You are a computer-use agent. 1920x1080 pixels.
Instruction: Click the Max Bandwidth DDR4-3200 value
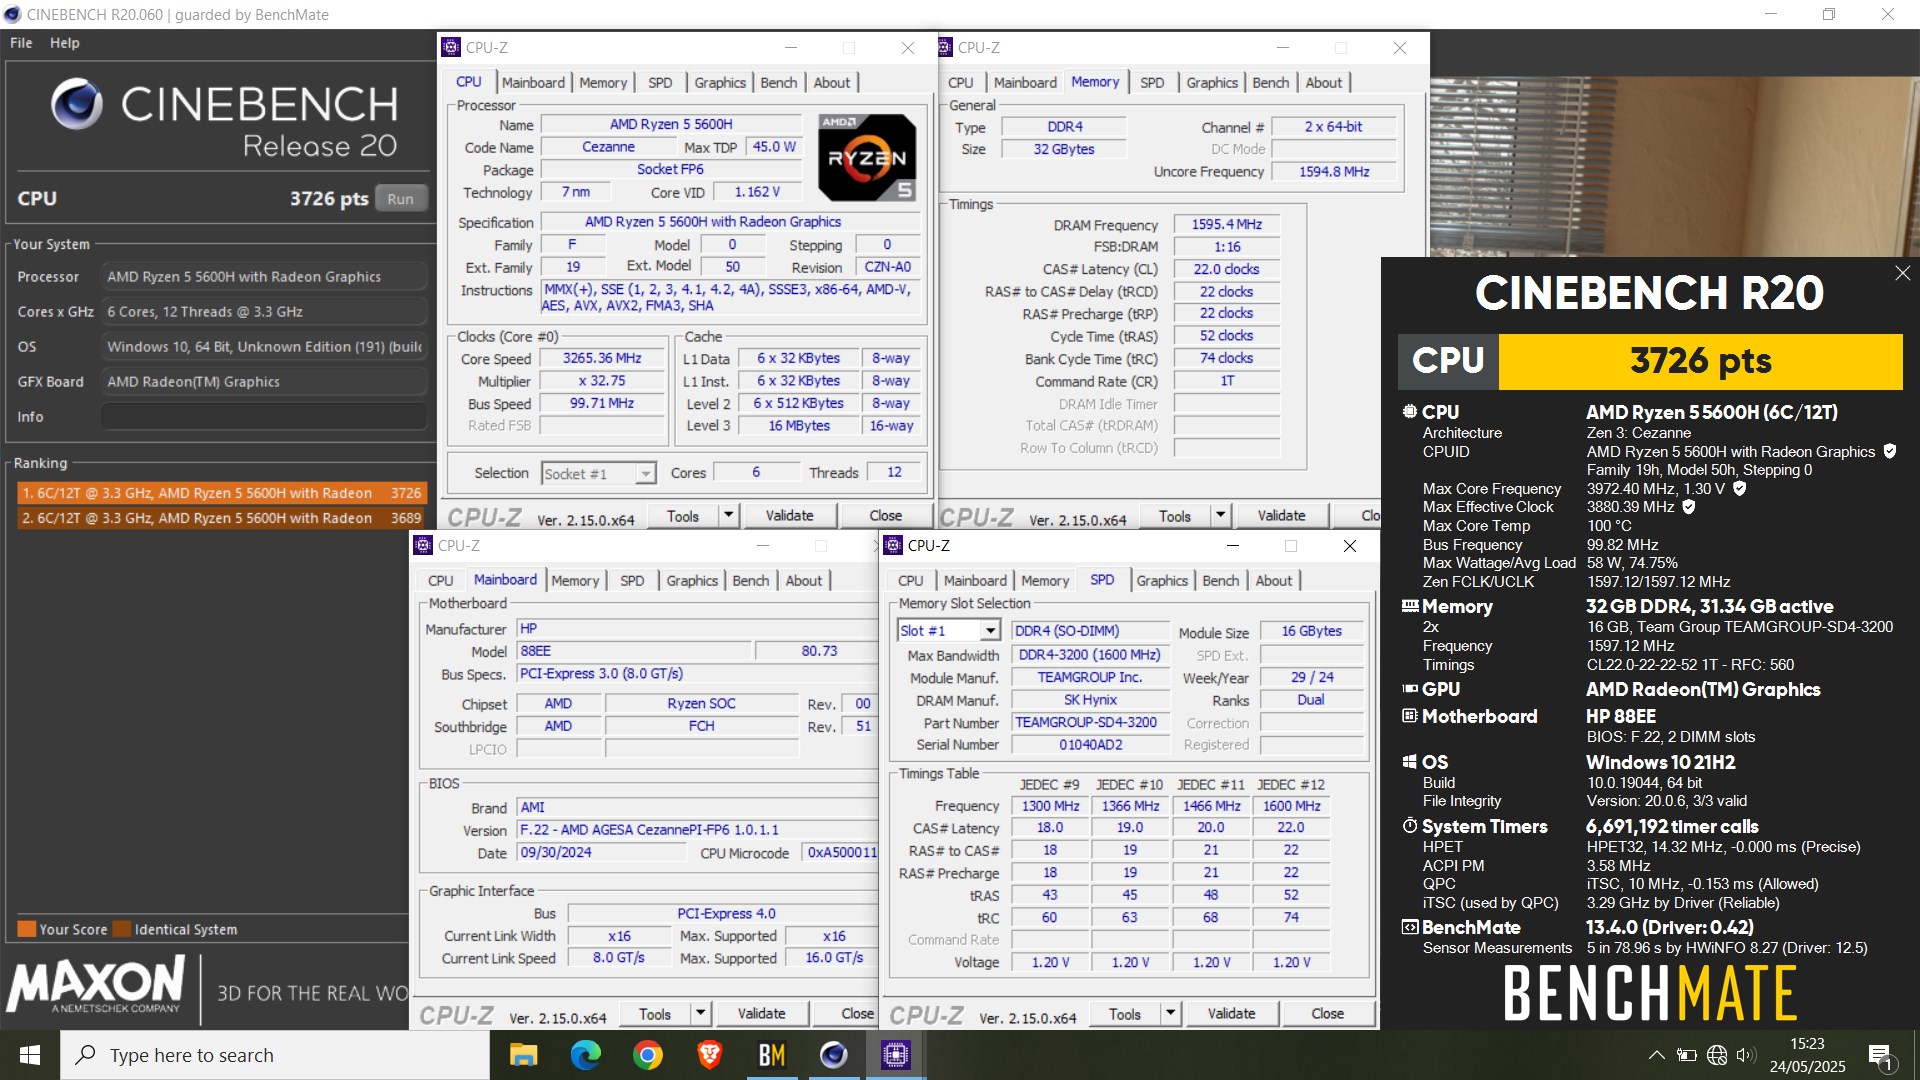coord(1090,655)
